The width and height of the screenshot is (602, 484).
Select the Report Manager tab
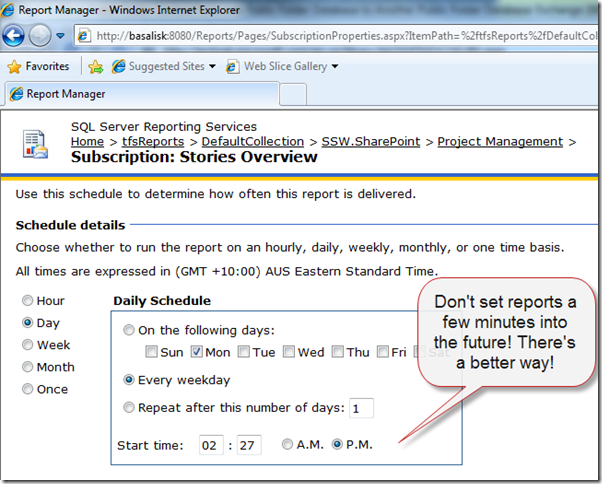(140, 94)
